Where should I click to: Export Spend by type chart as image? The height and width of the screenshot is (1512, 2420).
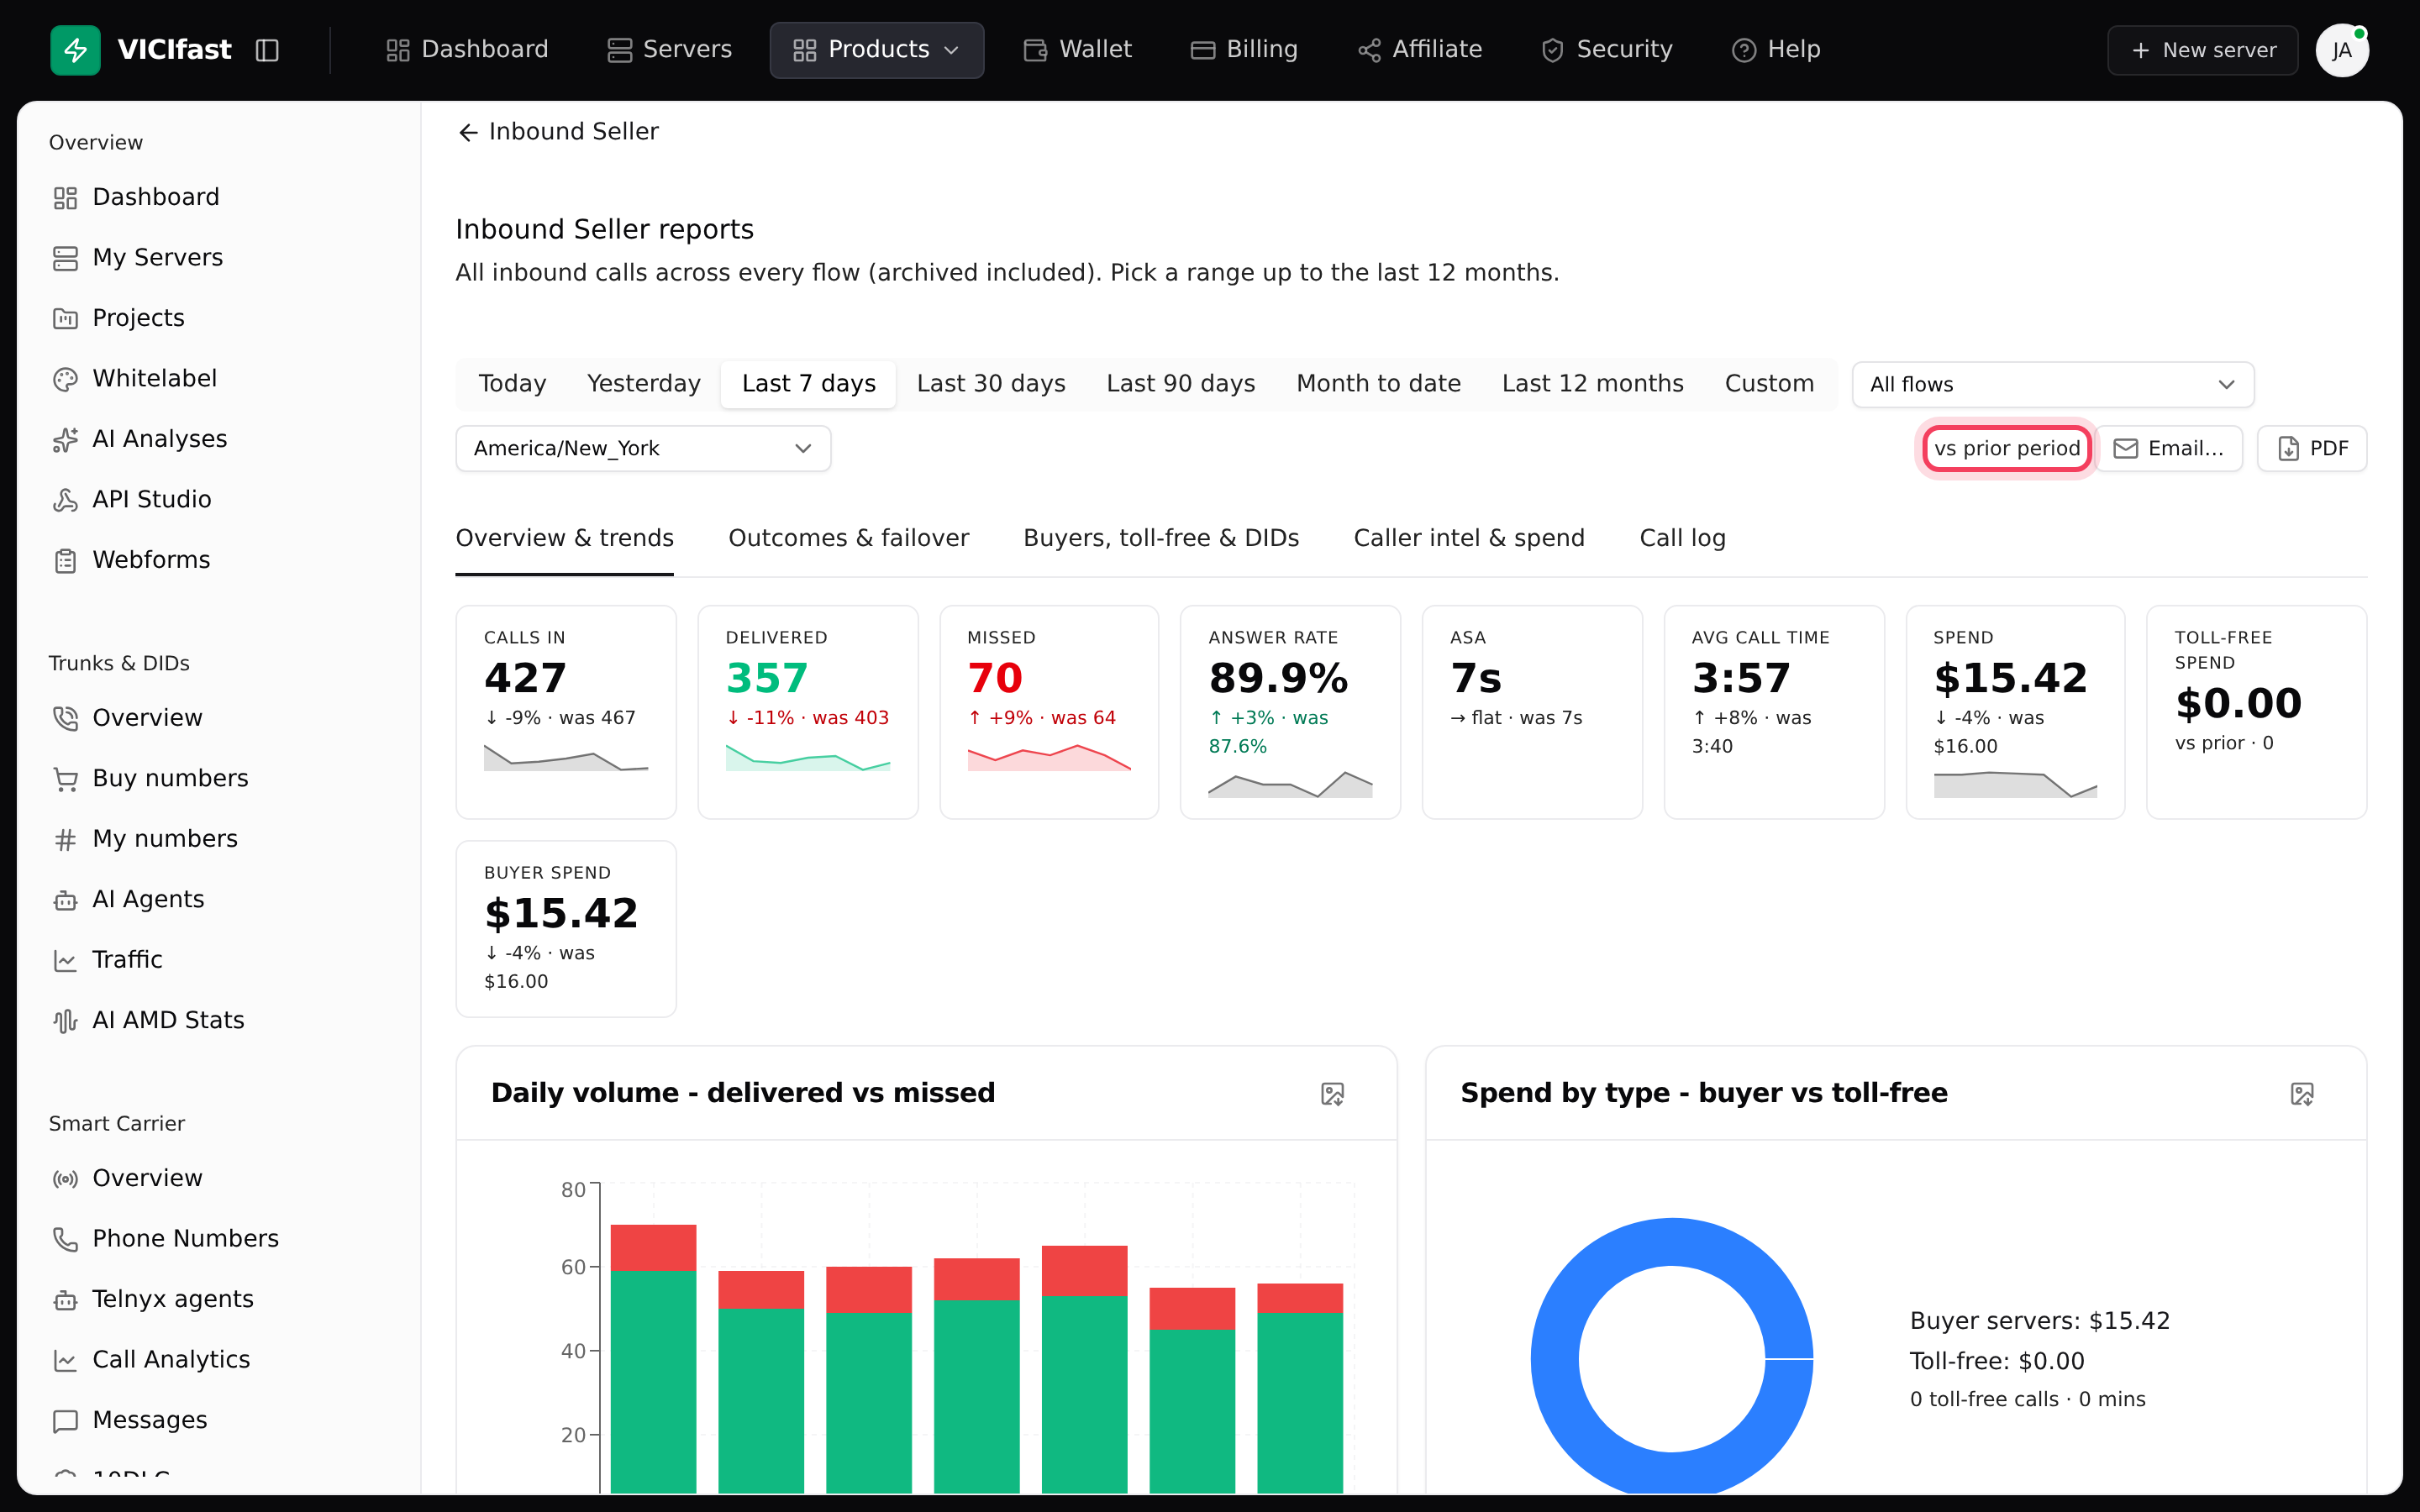pos(2302,1094)
